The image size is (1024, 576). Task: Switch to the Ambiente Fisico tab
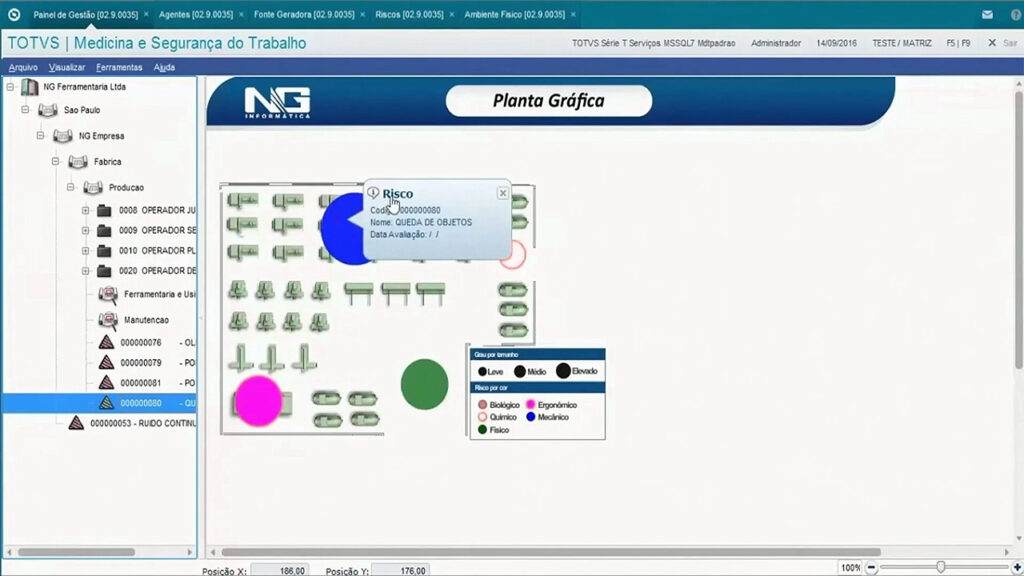click(515, 14)
